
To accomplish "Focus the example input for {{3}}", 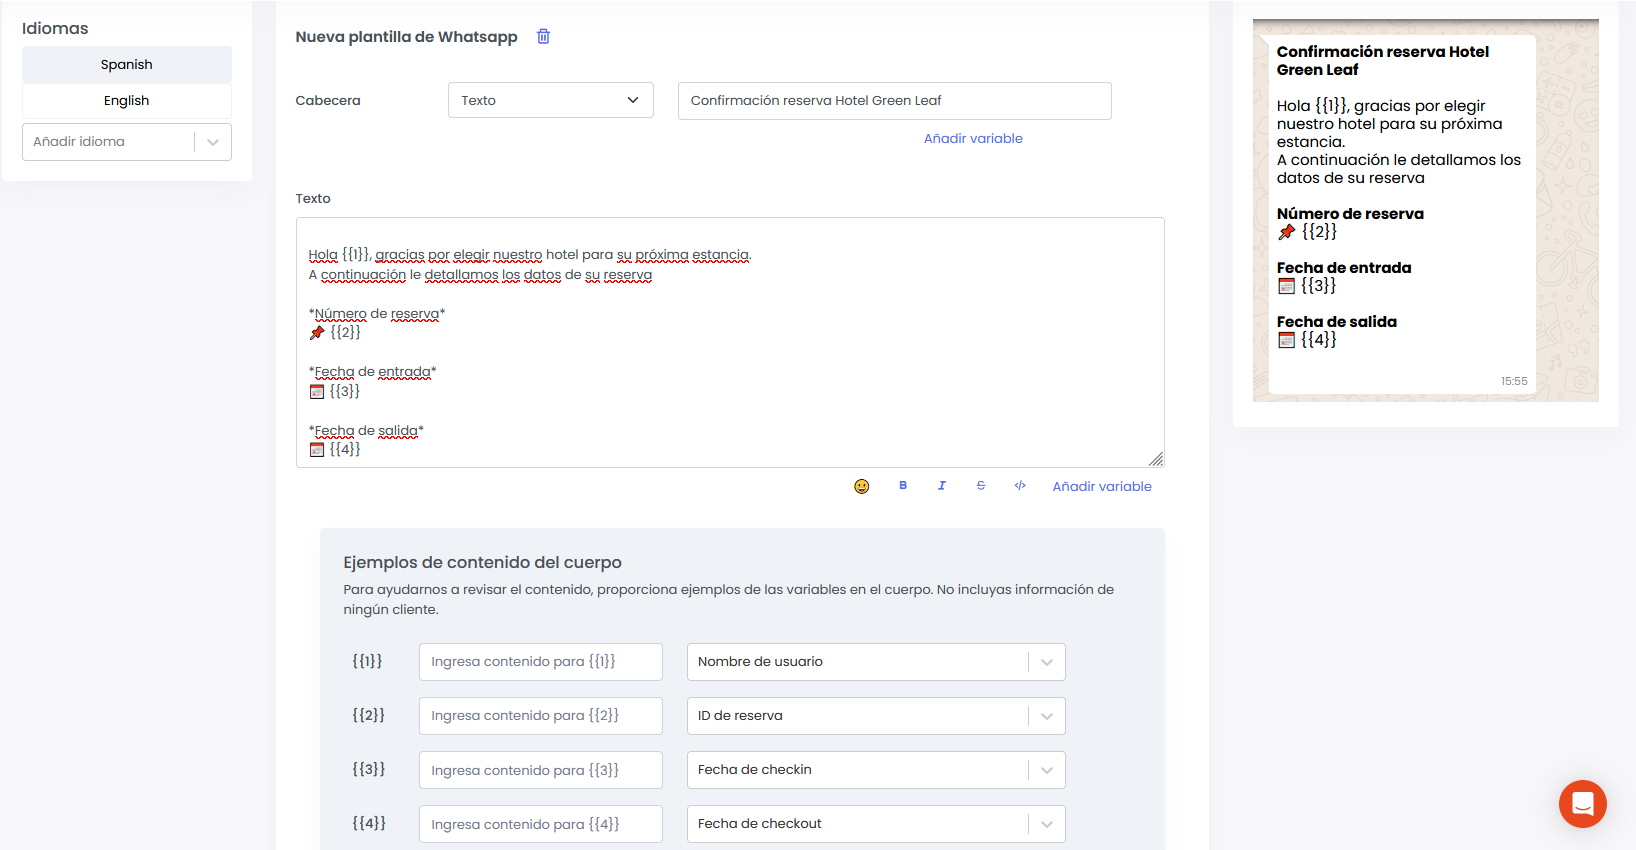I will [x=540, y=770].
